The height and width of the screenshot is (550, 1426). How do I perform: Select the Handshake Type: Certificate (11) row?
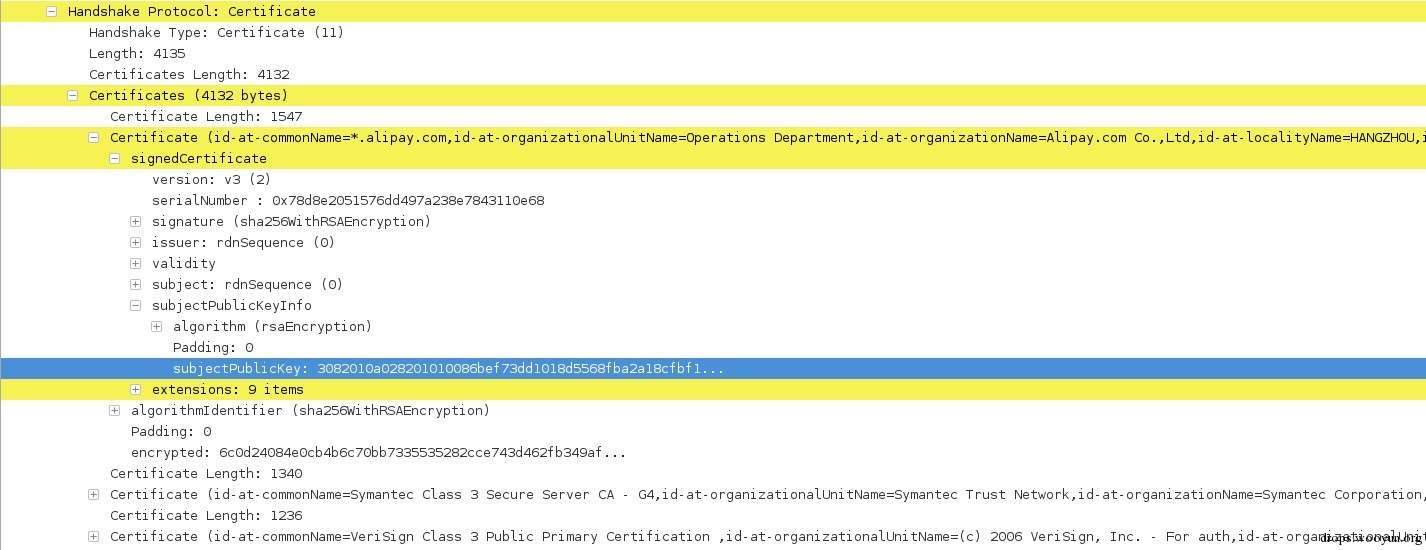pyautogui.click(x=216, y=32)
